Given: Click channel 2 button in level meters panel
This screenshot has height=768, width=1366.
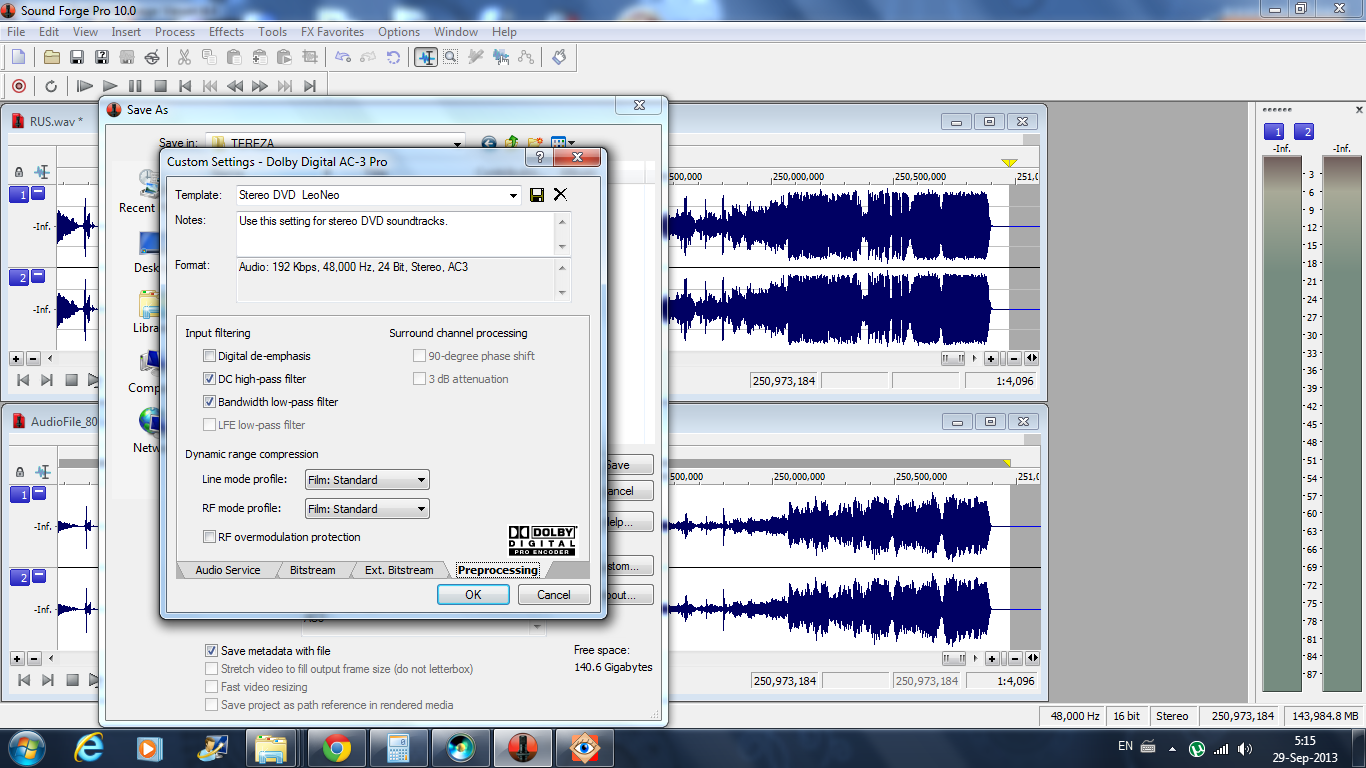Looking at the screenshot, I should tap(1304, 132).
